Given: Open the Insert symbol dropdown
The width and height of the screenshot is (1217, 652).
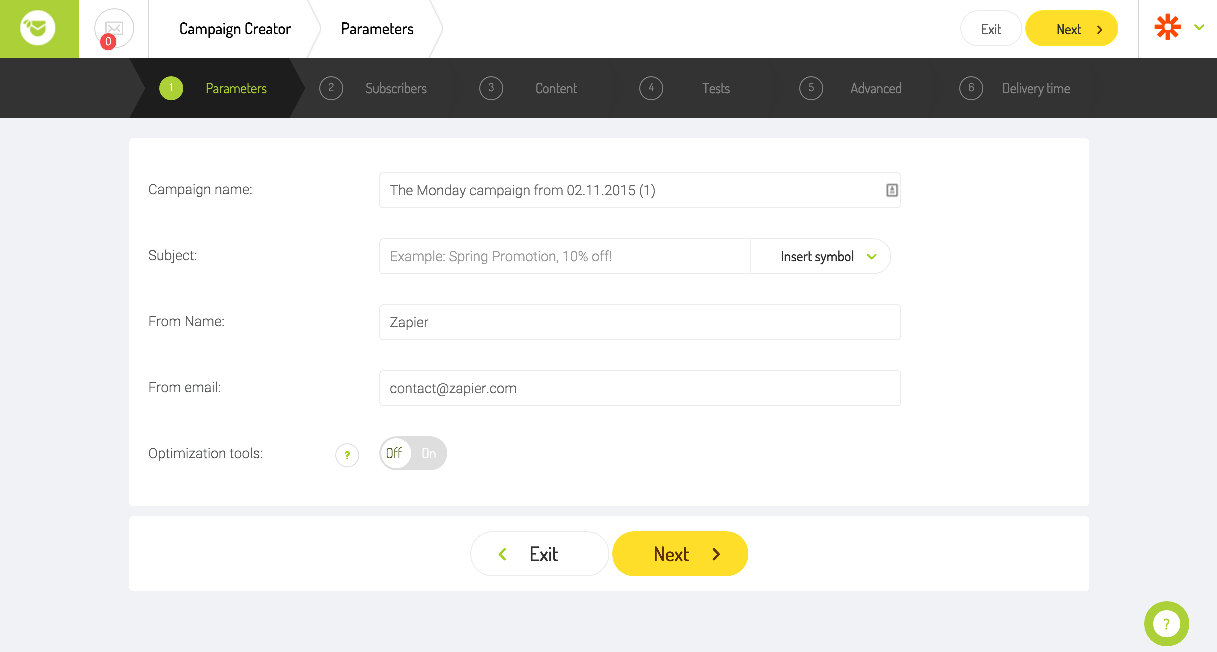Looking at the screenshot, I should (821, 256).
